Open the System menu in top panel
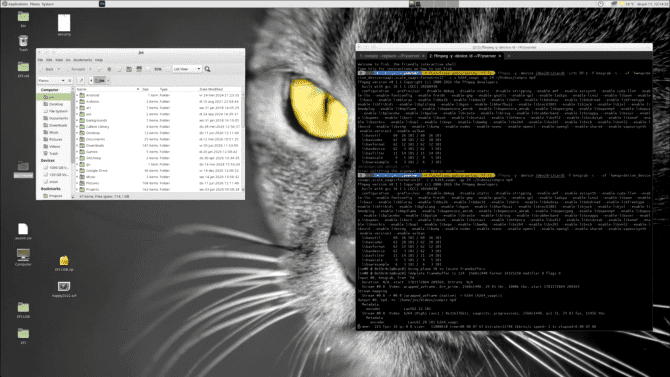This screenshot has width=670, height=377. point(47,4)
